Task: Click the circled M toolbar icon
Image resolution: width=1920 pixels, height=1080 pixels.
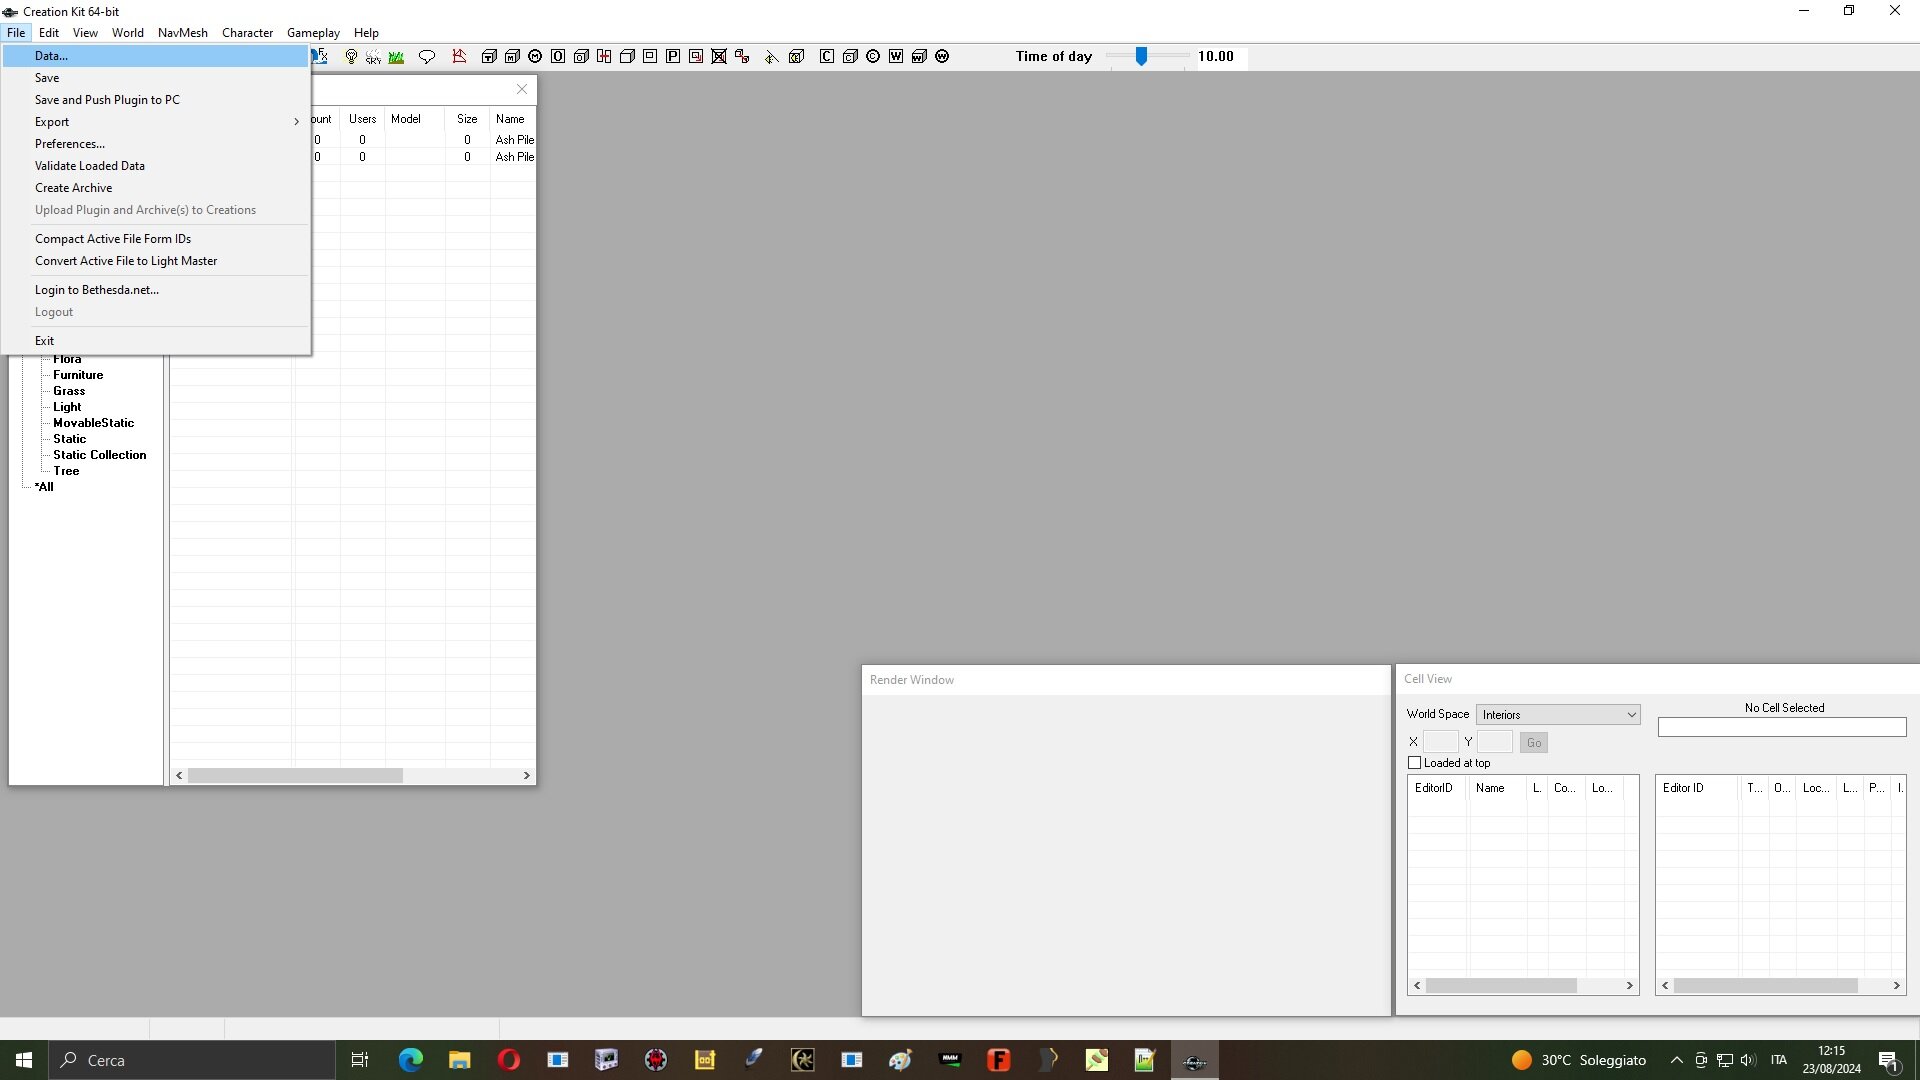Action: click(535, 57)
